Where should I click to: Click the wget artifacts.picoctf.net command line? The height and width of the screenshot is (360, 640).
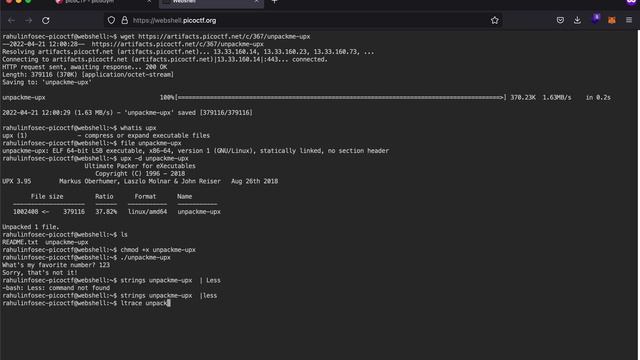coord(156,36)
